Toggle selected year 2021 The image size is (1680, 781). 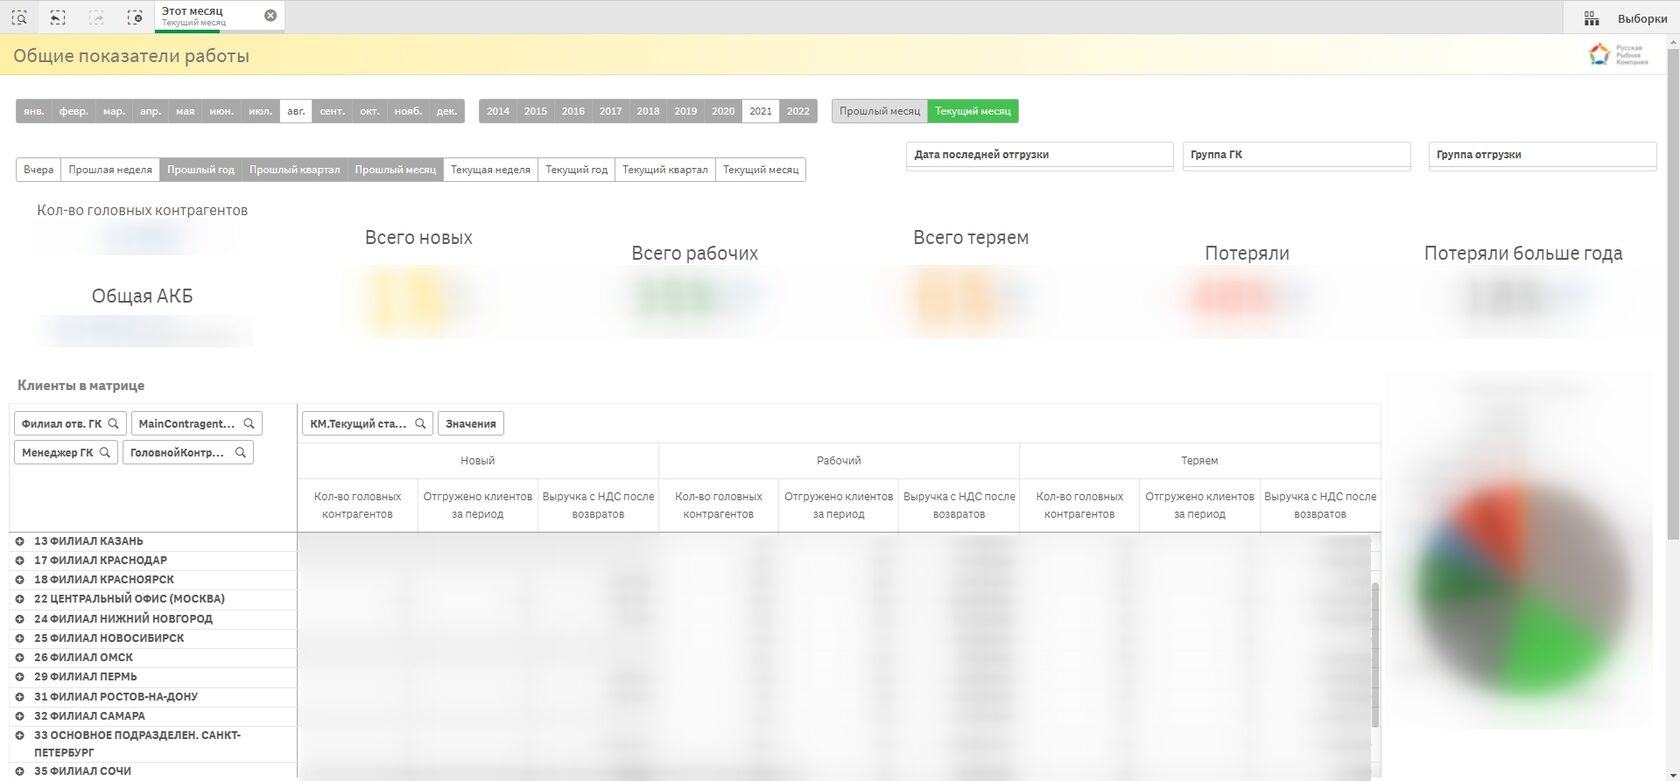click(x=761, y=111)
